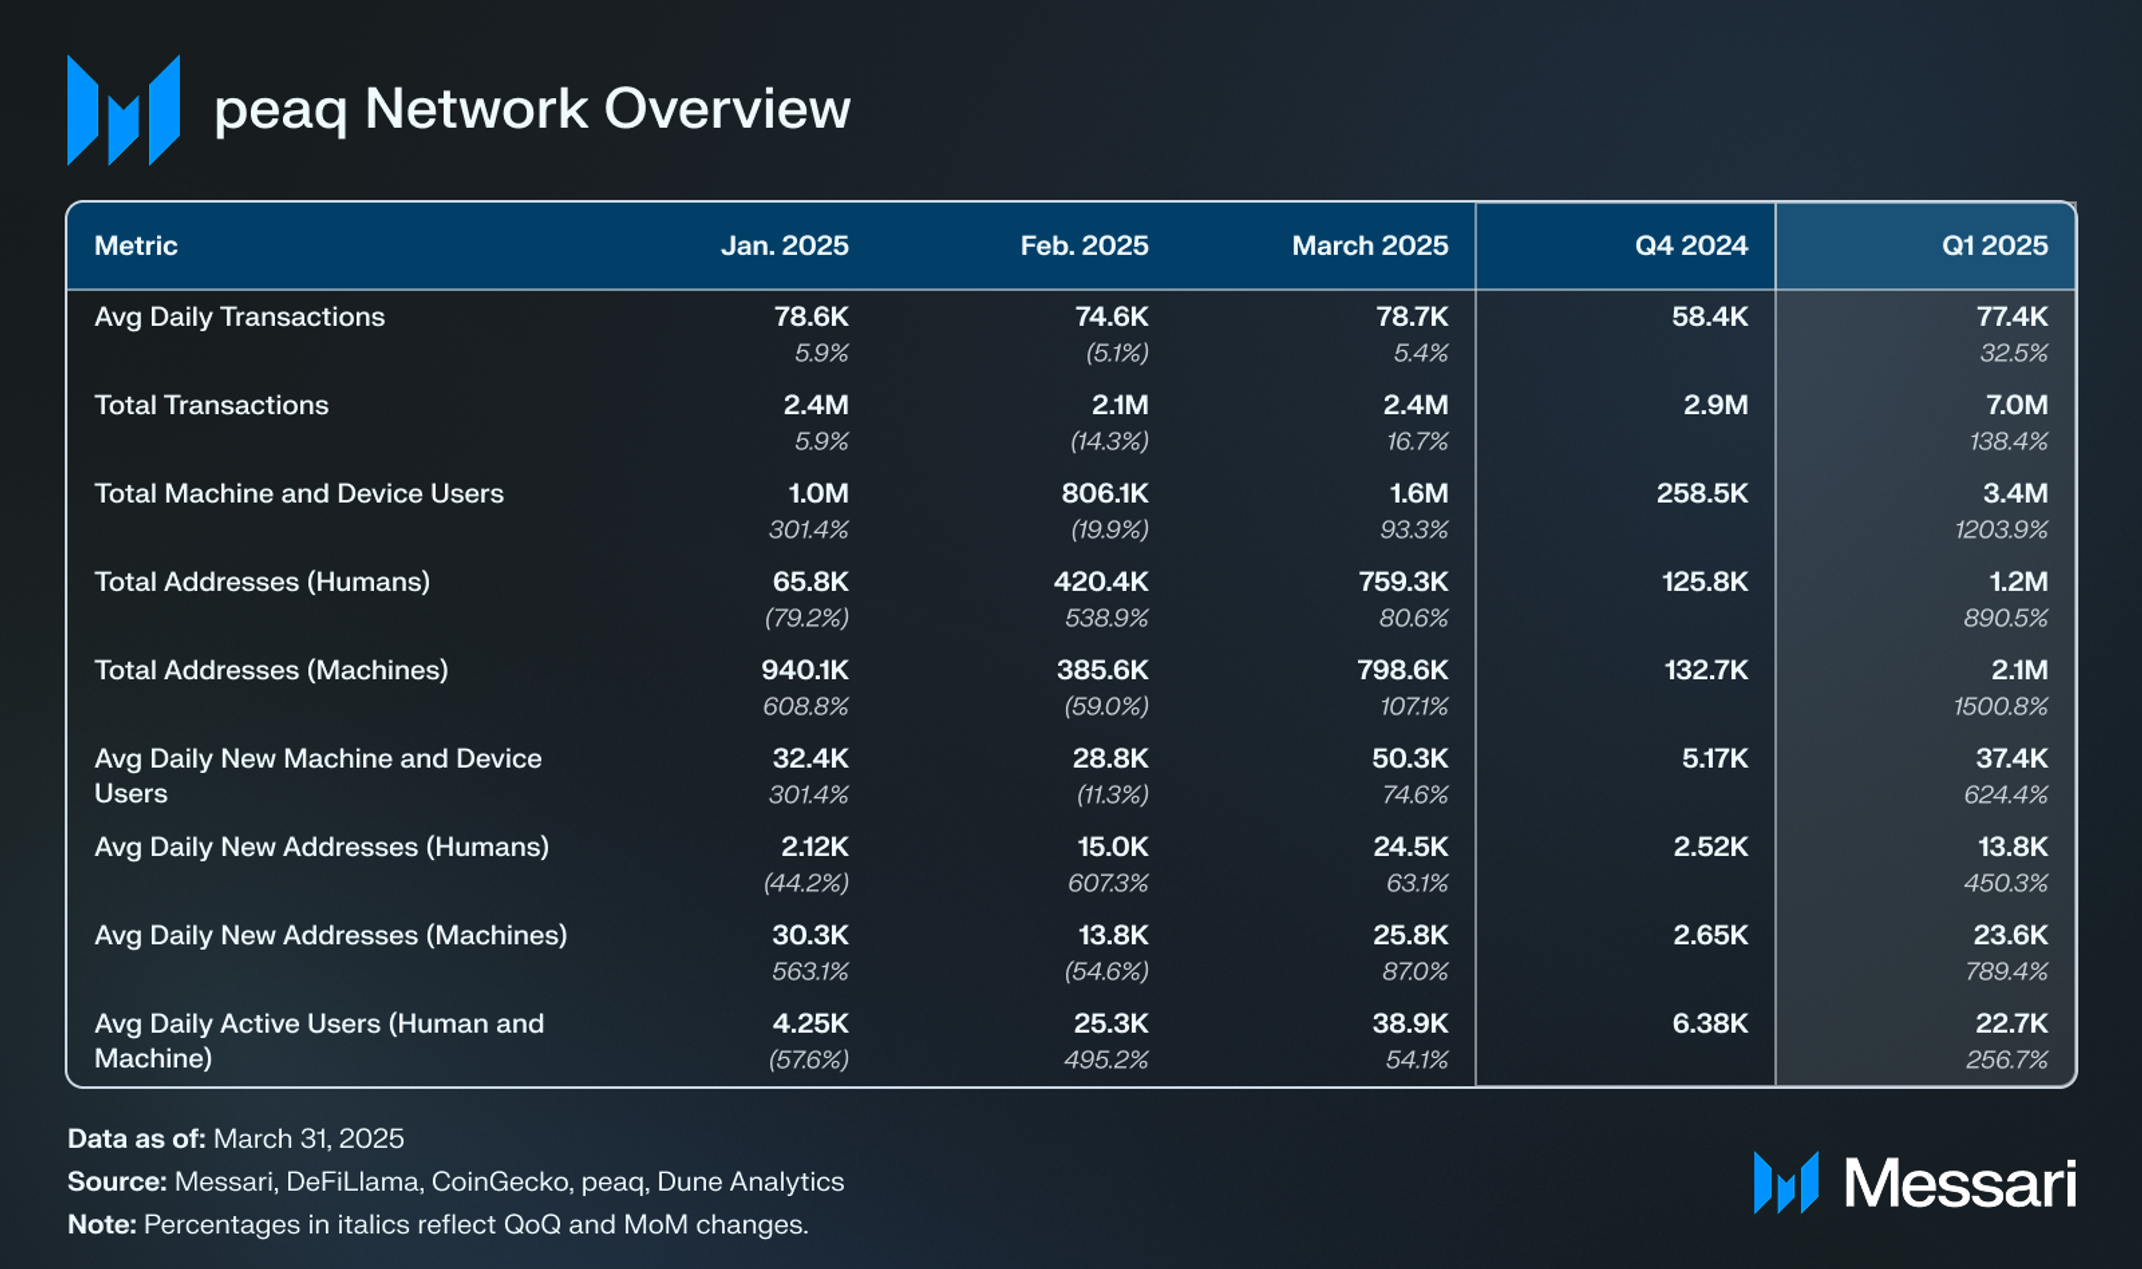Select the Q1 2025 column header
Screen dimensions: 2142x1269
(x=1995, y=246)
